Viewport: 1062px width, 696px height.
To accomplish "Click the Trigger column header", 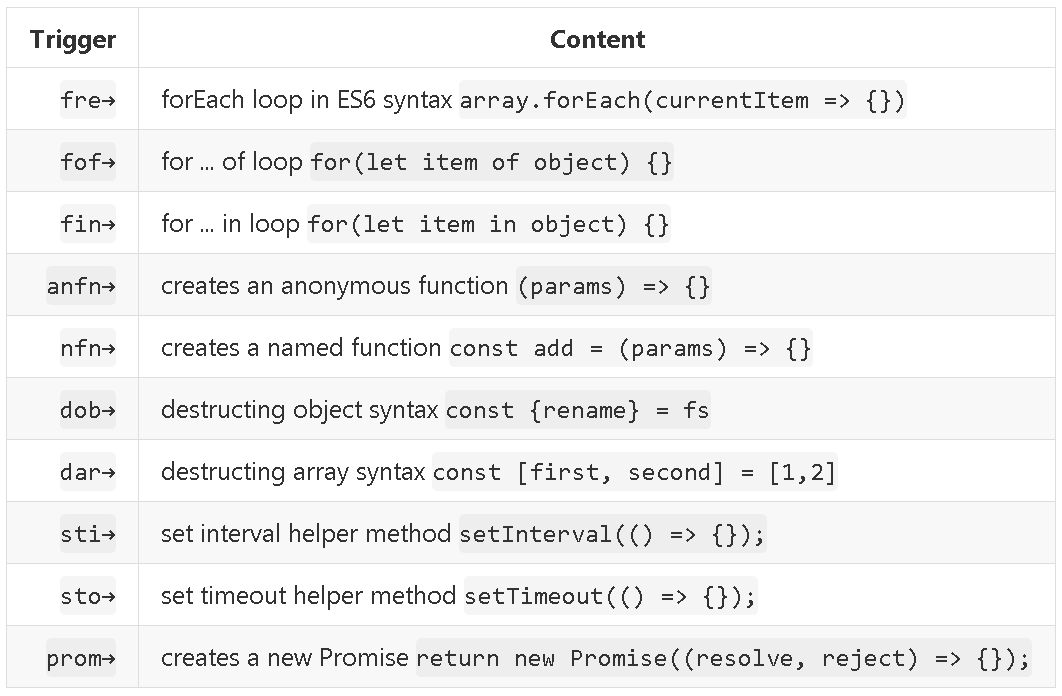I will [x=73, y=40].
